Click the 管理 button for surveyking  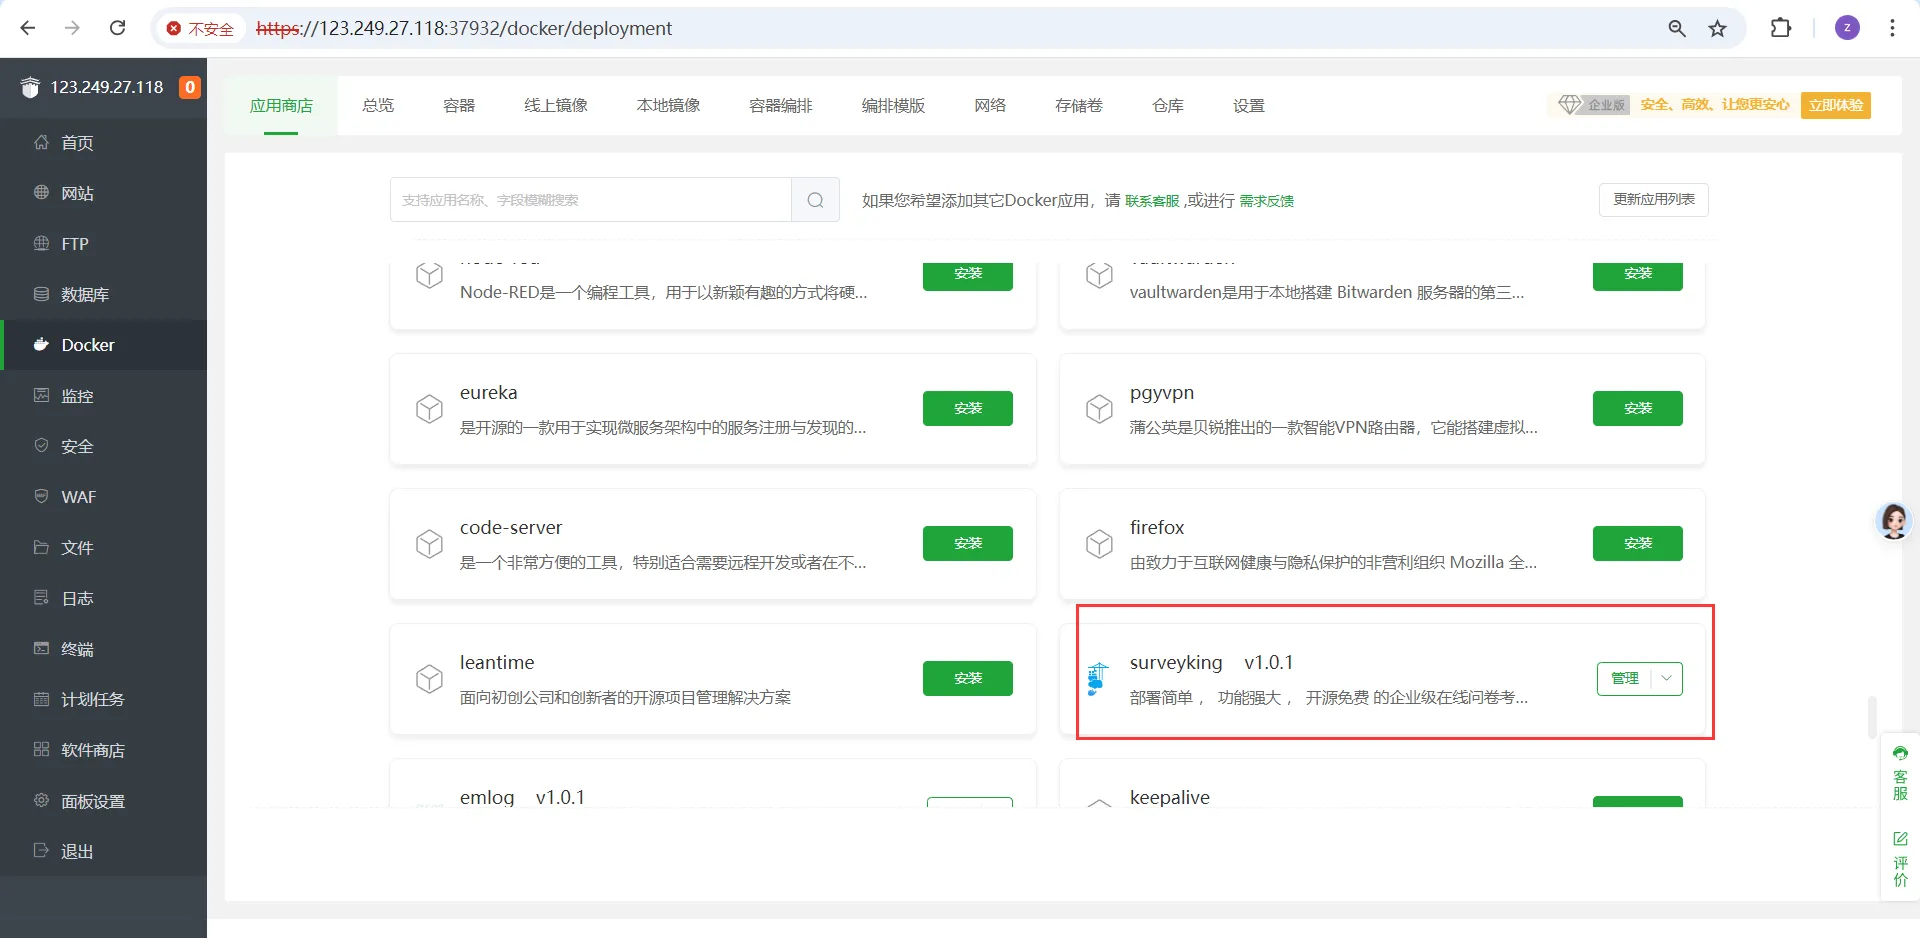(1625, 678)
